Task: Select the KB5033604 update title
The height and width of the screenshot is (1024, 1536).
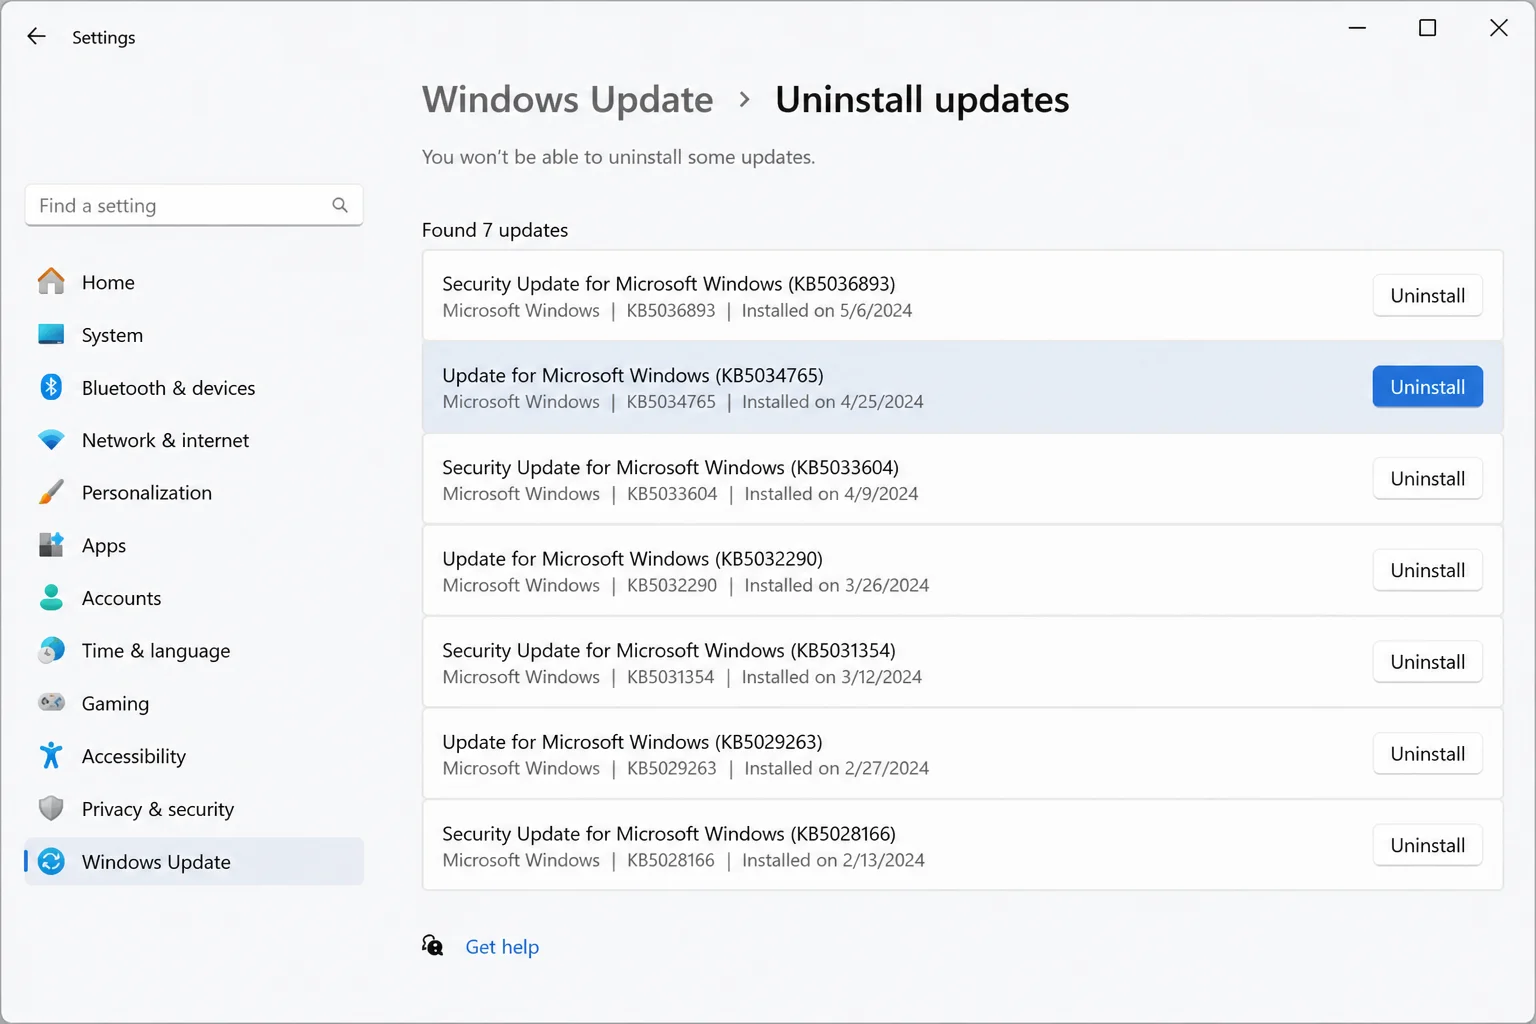Action: click(x=670, y=467)
